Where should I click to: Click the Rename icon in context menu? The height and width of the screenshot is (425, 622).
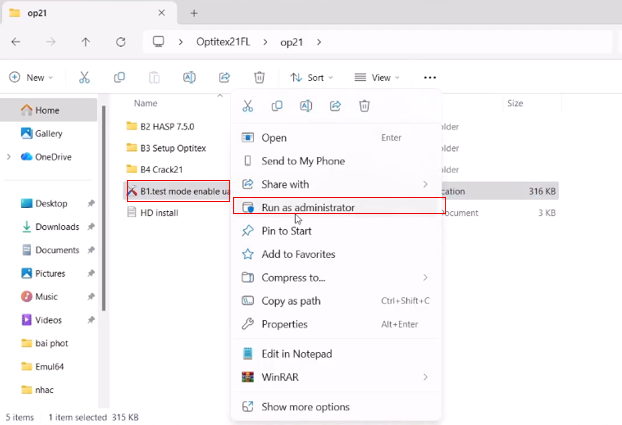coord(306,106)
